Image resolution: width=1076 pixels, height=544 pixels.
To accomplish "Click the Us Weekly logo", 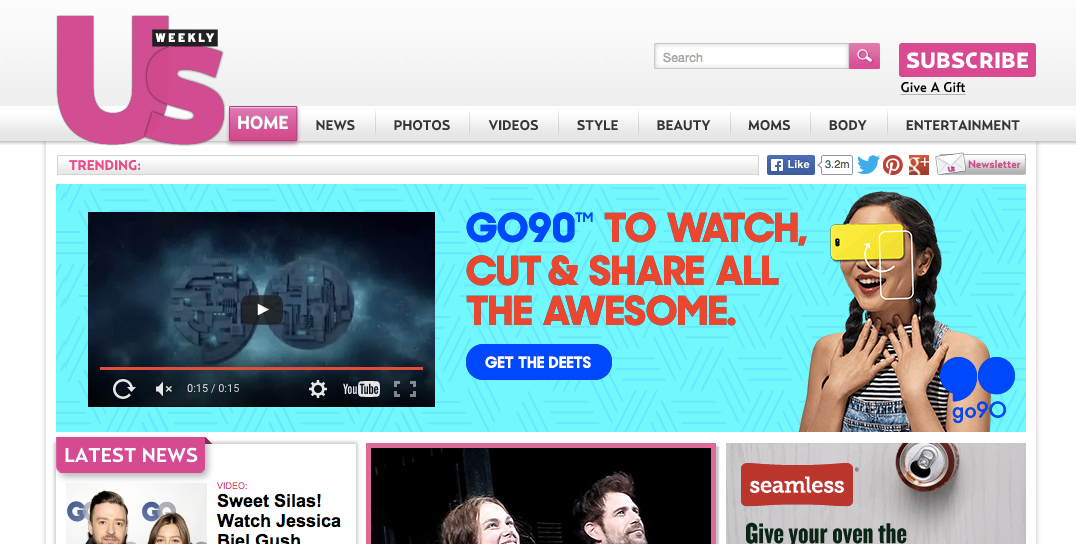I will tap(141, 80).
